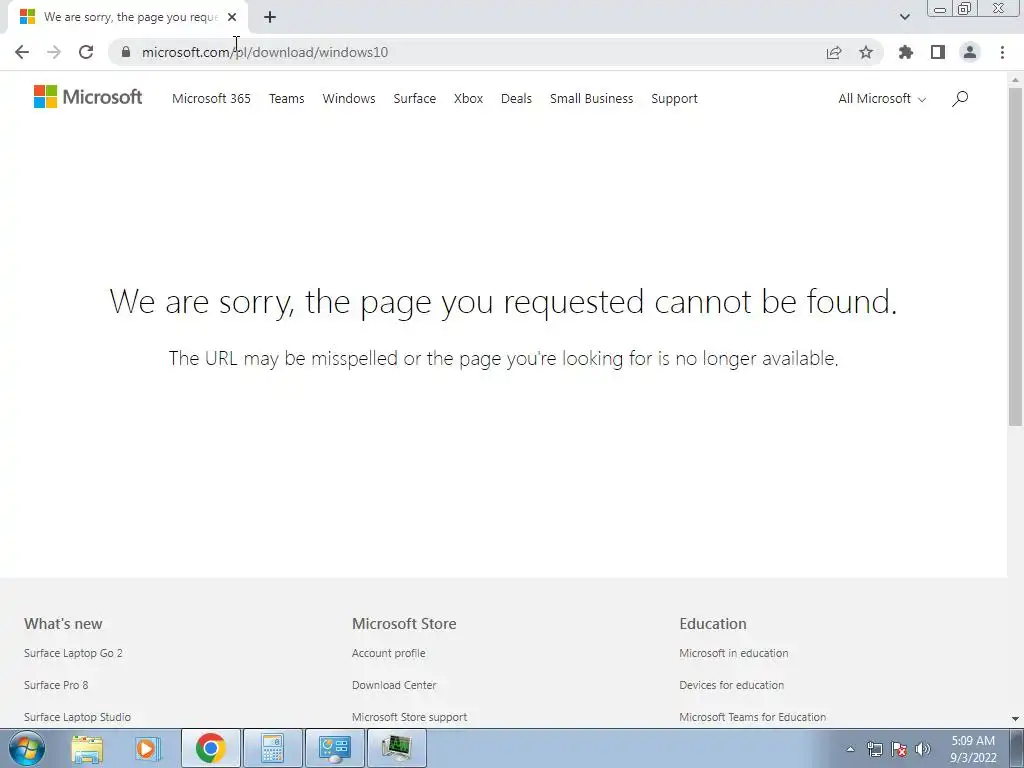
Task: Open Xbox nav item
Action: (x=468, y=99)
